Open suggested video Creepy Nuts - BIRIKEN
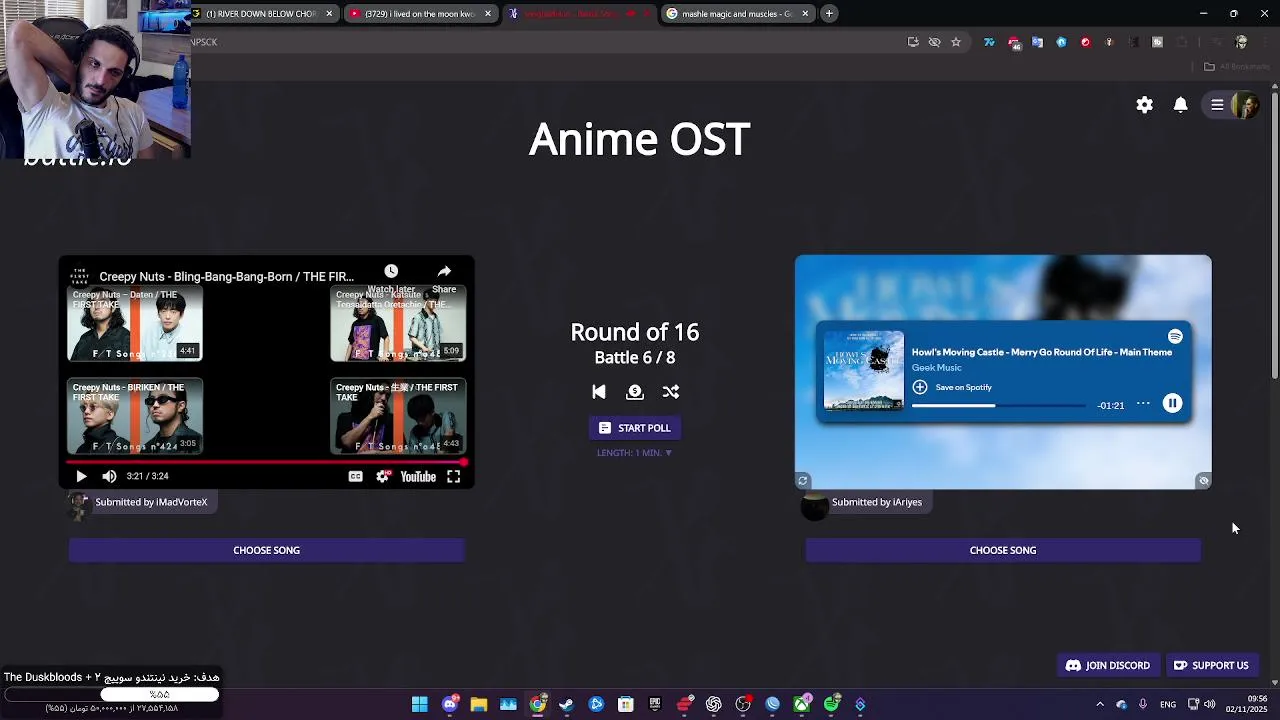The width and height of the screenshot is (1280, 720). (135, 416)
